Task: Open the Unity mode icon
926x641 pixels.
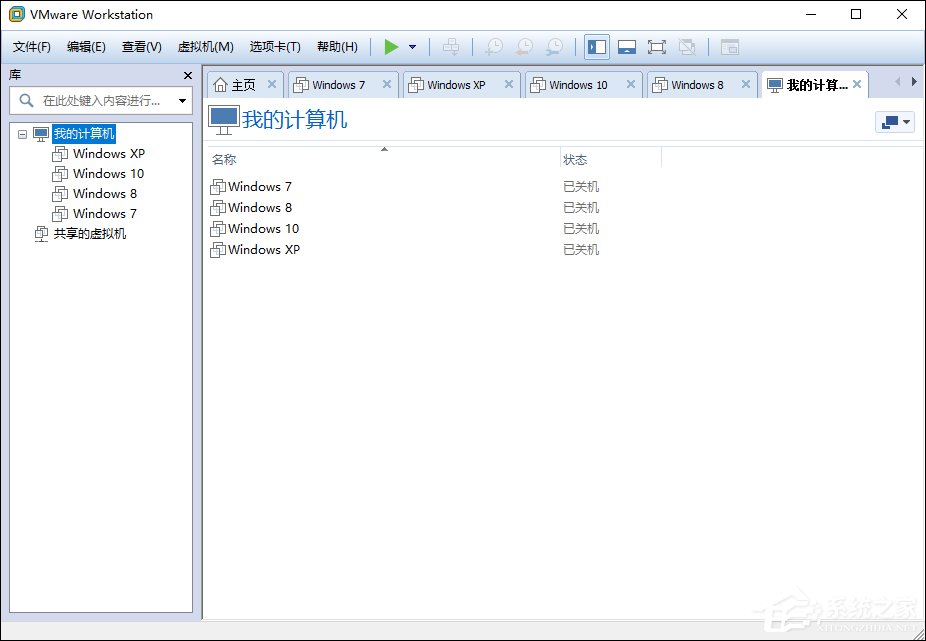Action: coord(687,46)
